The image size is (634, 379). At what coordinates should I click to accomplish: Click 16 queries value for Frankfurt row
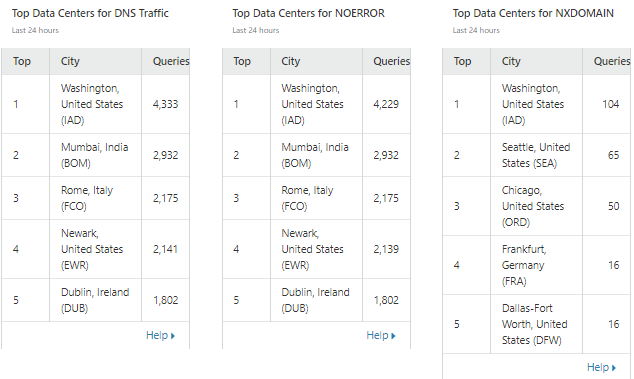pos(613,265)
